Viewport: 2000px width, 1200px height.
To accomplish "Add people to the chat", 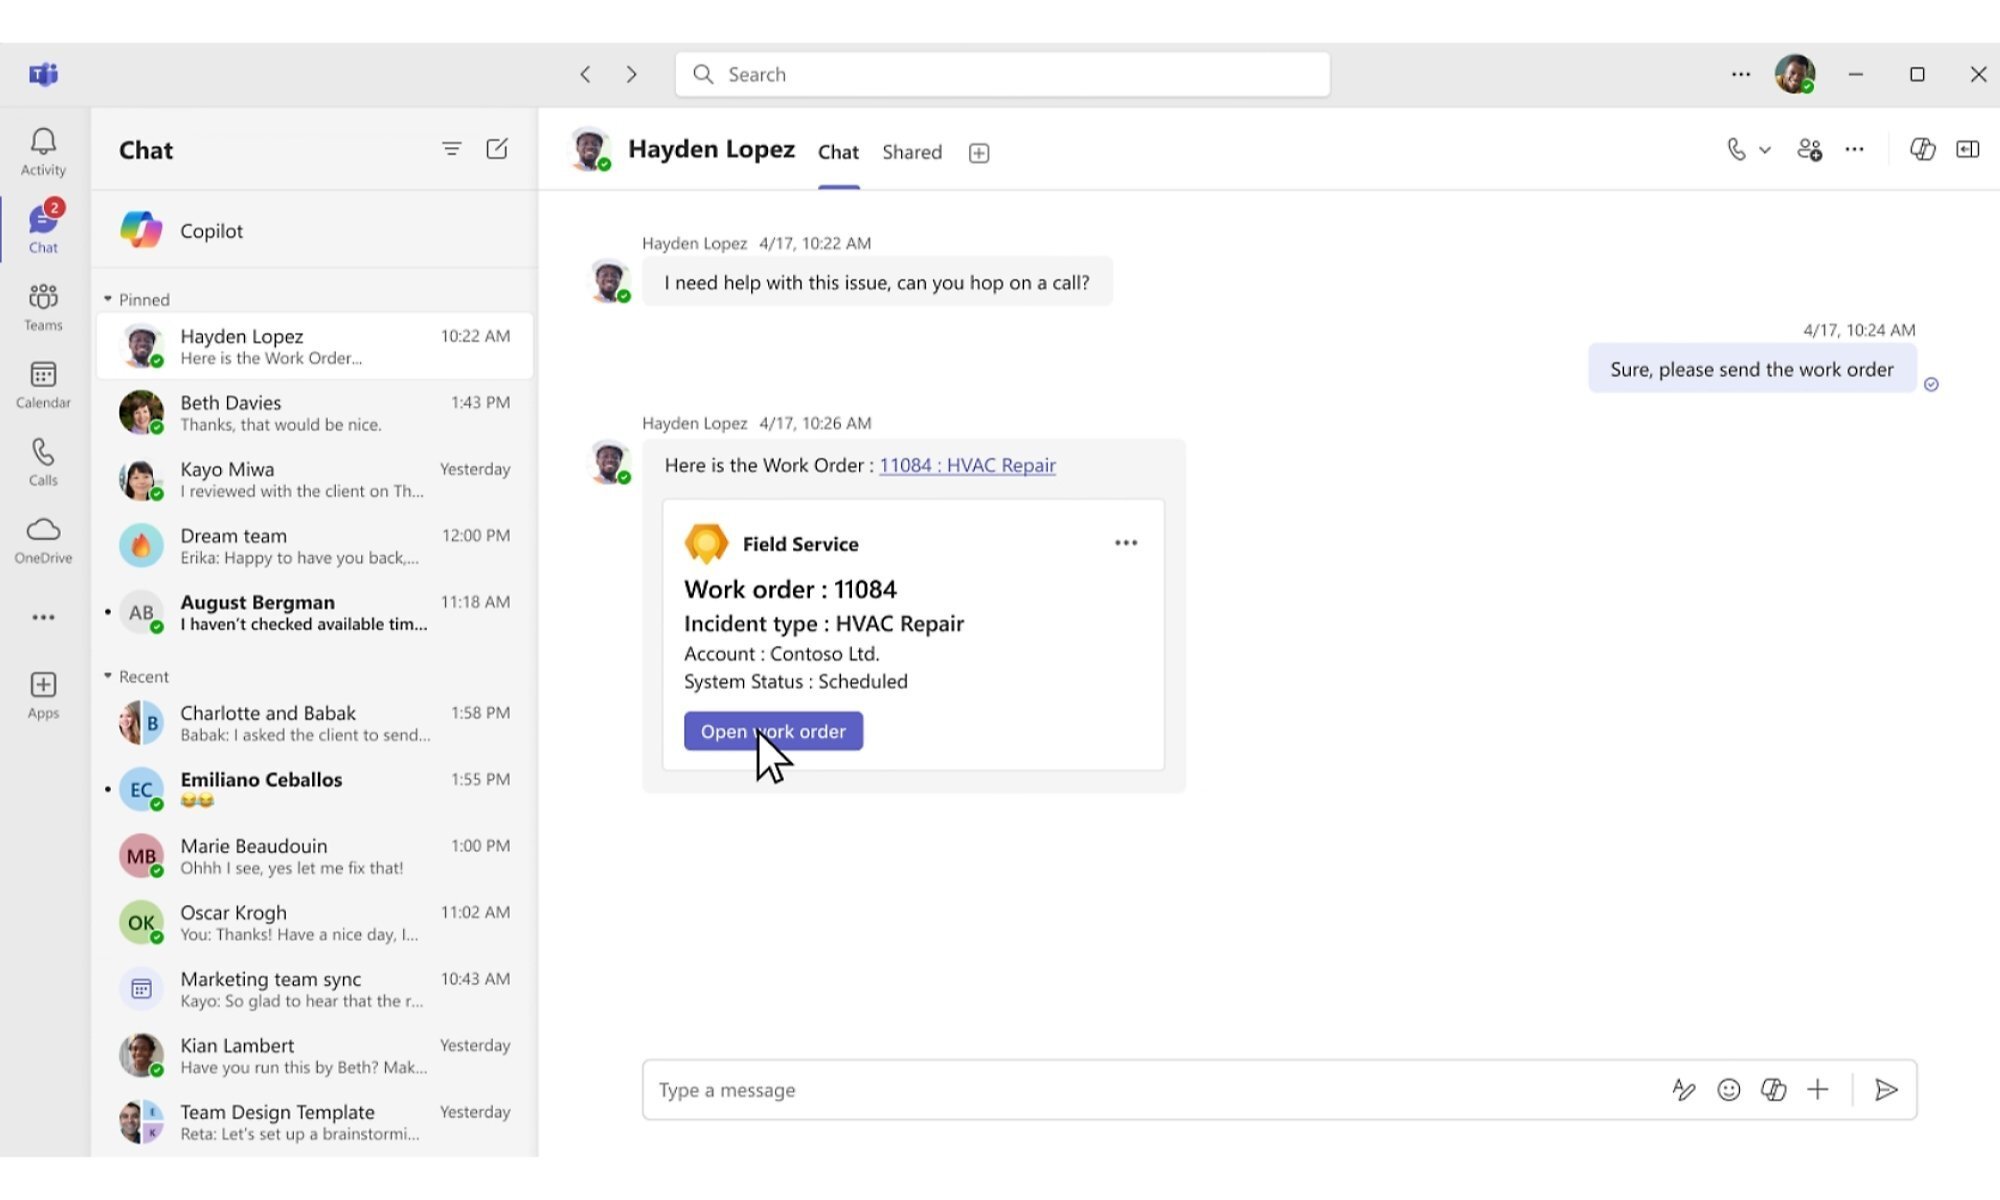I will coord(1809,150).
